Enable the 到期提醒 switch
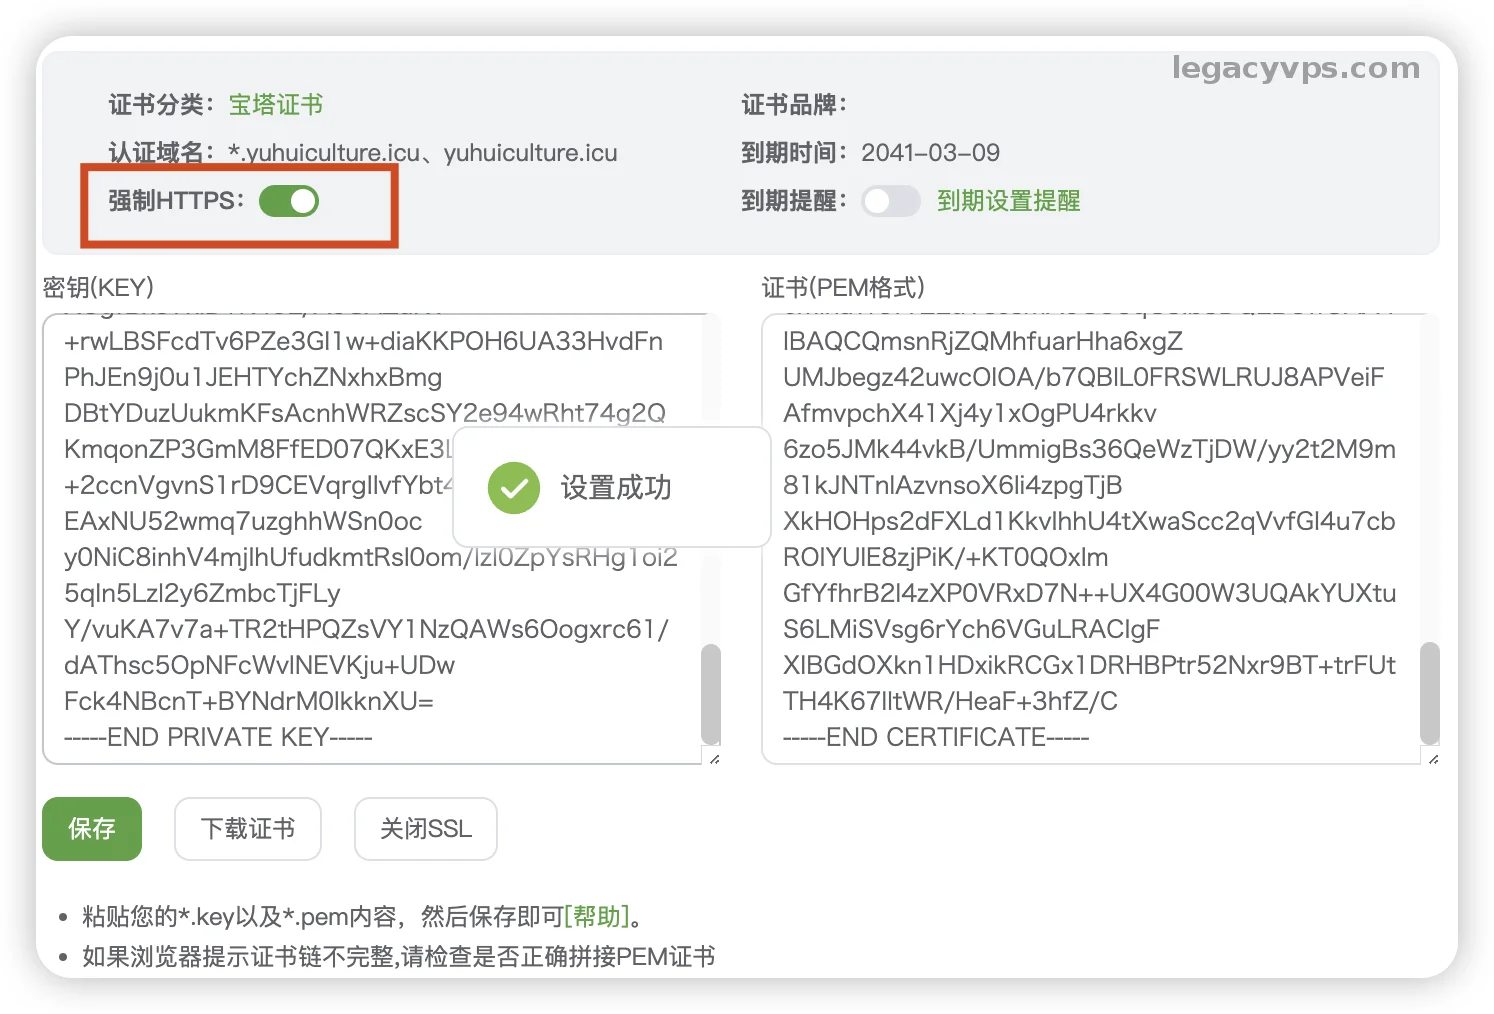The height and width of the screenshot is (1014, 1494). point(890,201)
